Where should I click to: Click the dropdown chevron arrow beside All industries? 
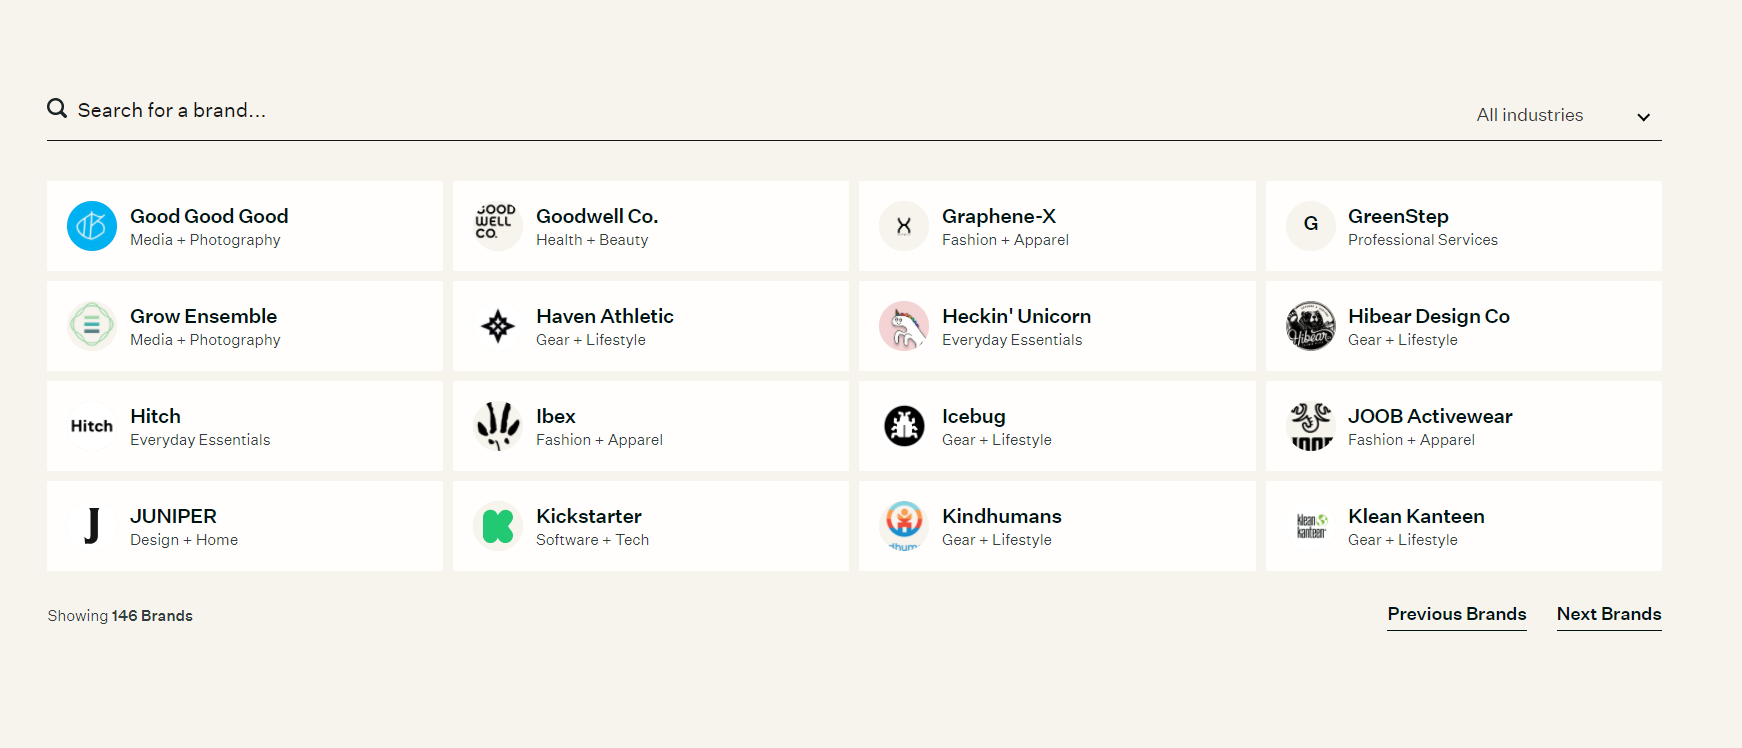click(1643, 117)
